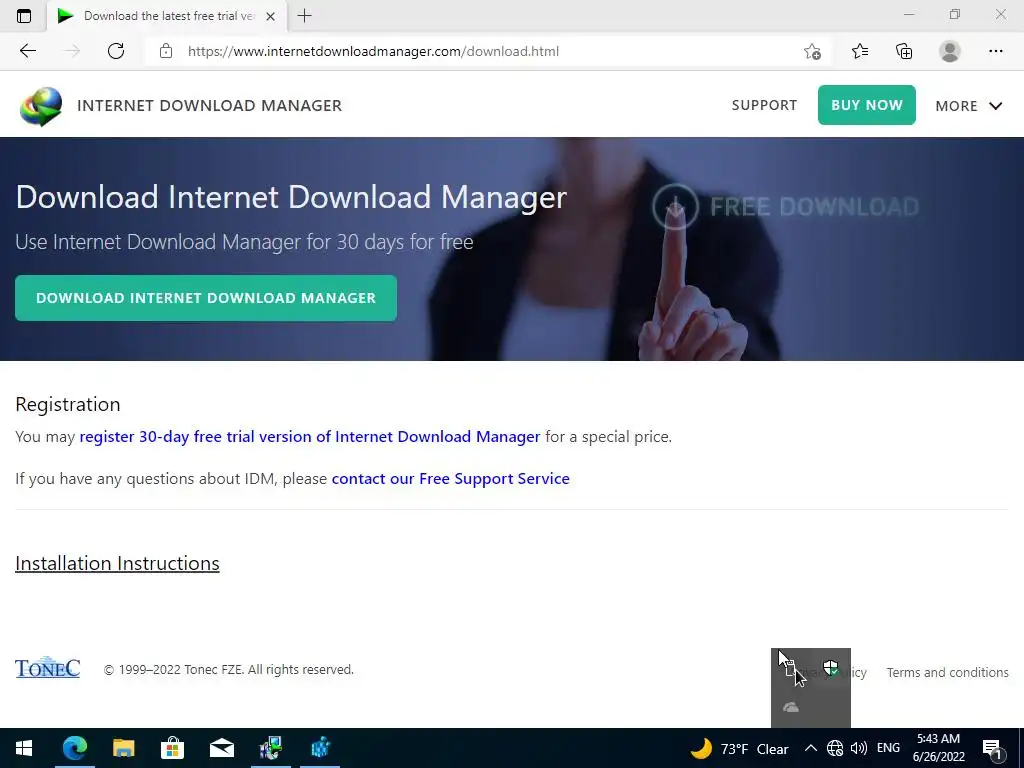Open the register 30-day free trial version link
This screenshot has height=768, width=1024.
point(310,436)
